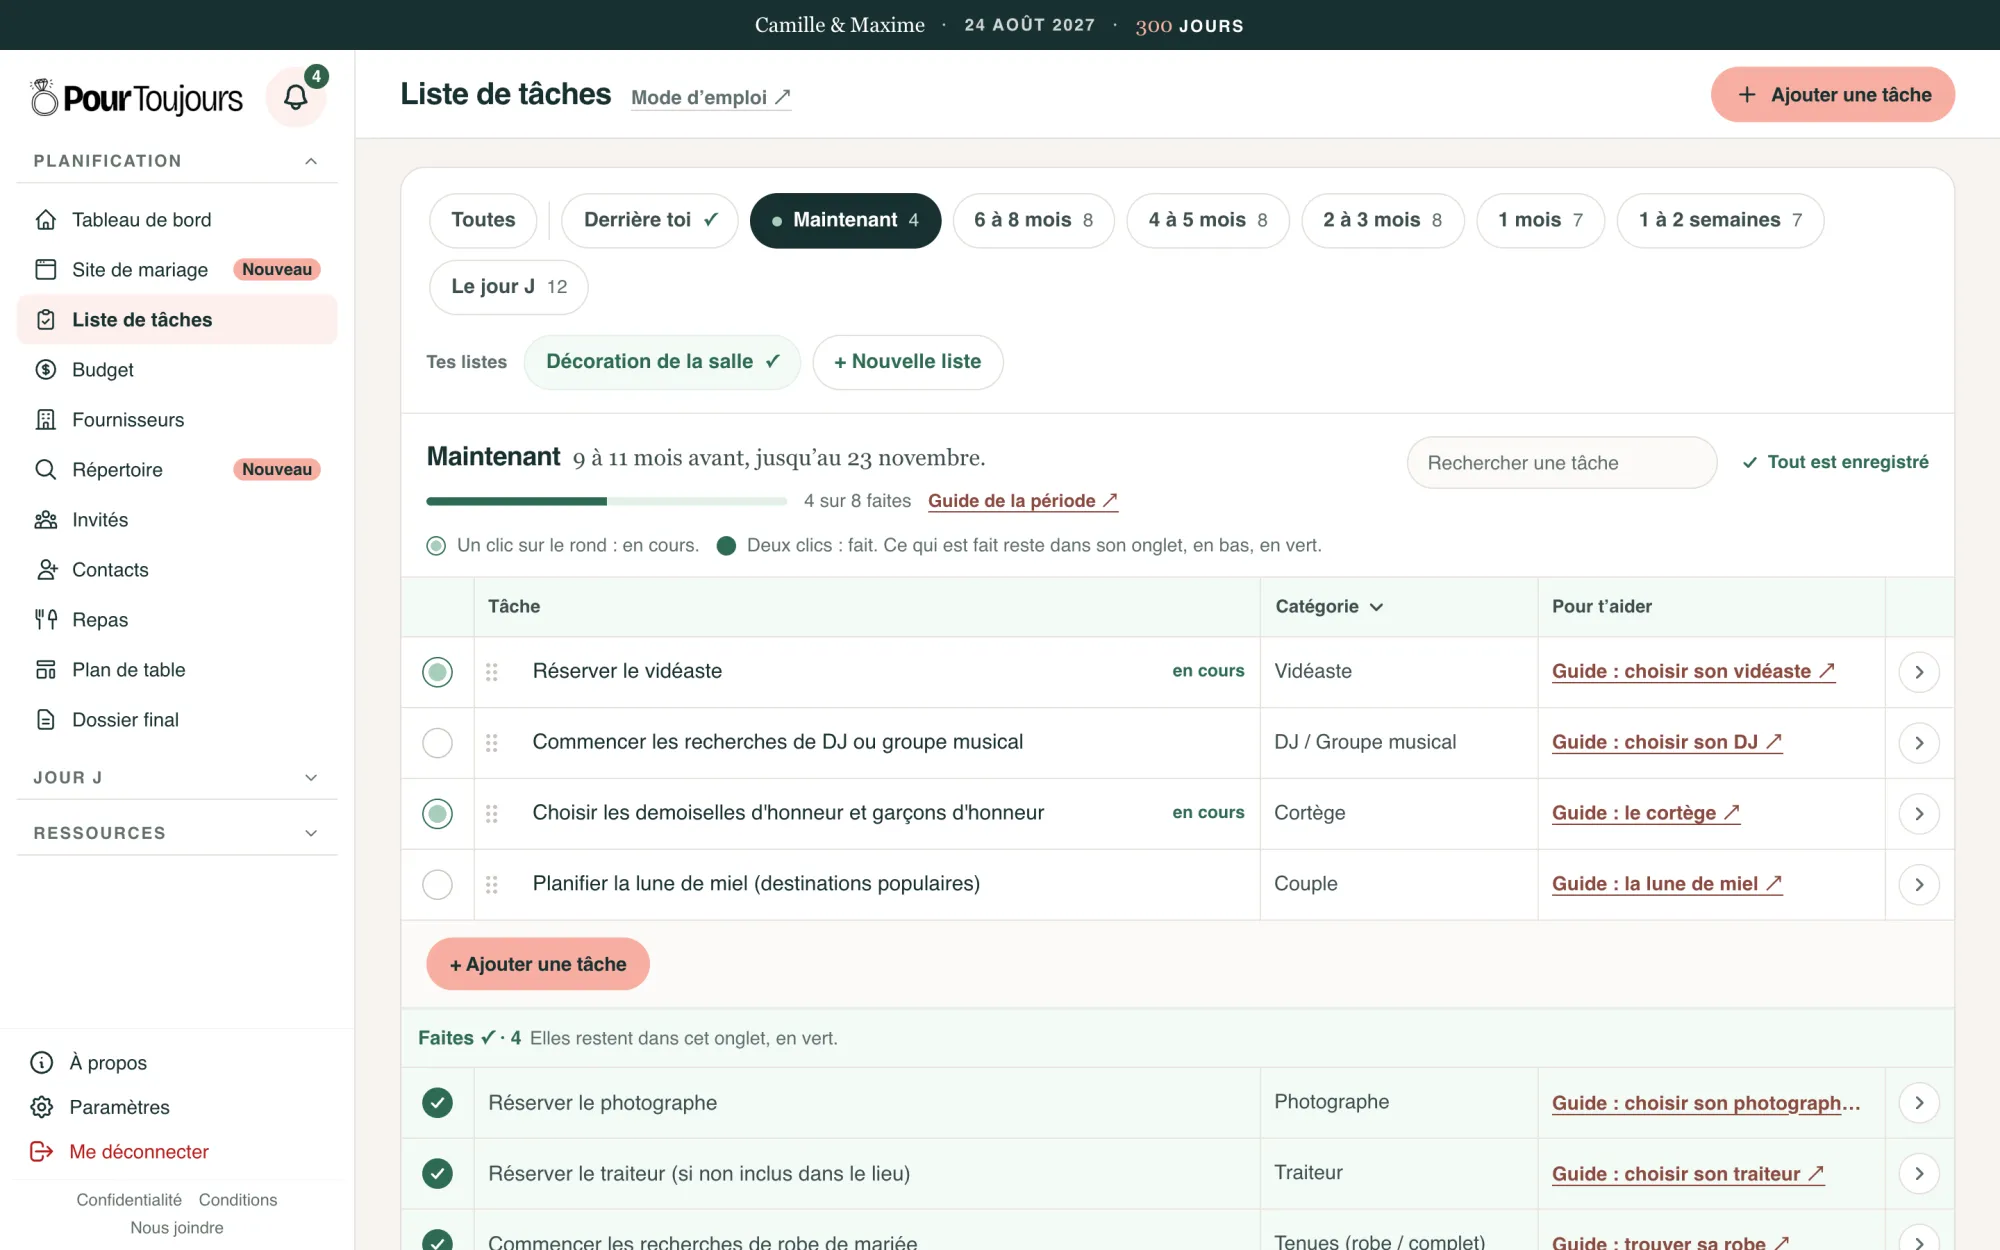Screen dimensions: 2000x1250
Task: Mark DJ ou groupe musical task circle
Action: 437,743
